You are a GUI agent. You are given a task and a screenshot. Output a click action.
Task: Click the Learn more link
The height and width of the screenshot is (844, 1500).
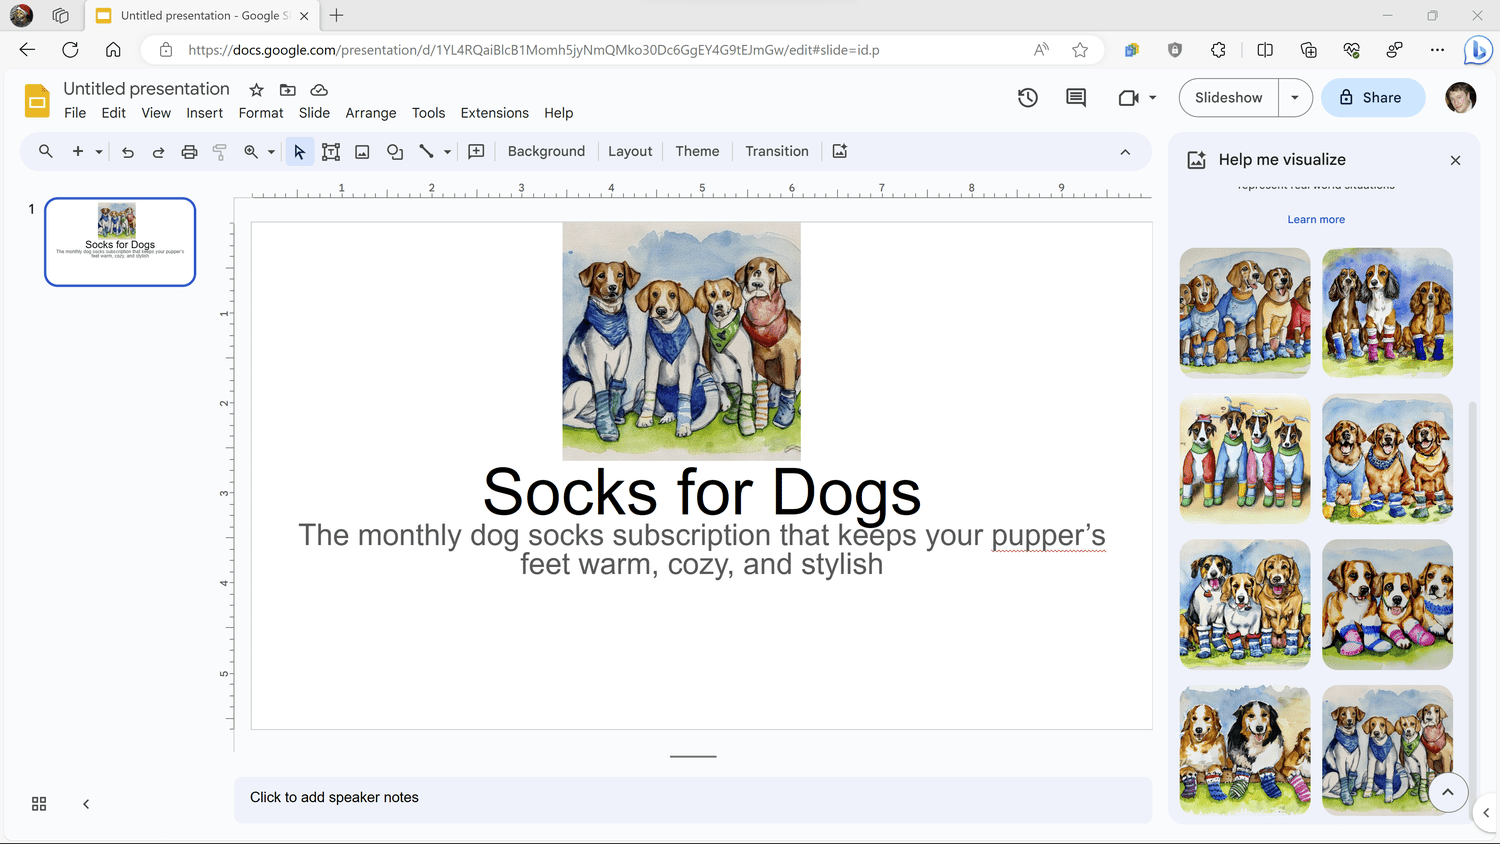tap(1316, 220)
